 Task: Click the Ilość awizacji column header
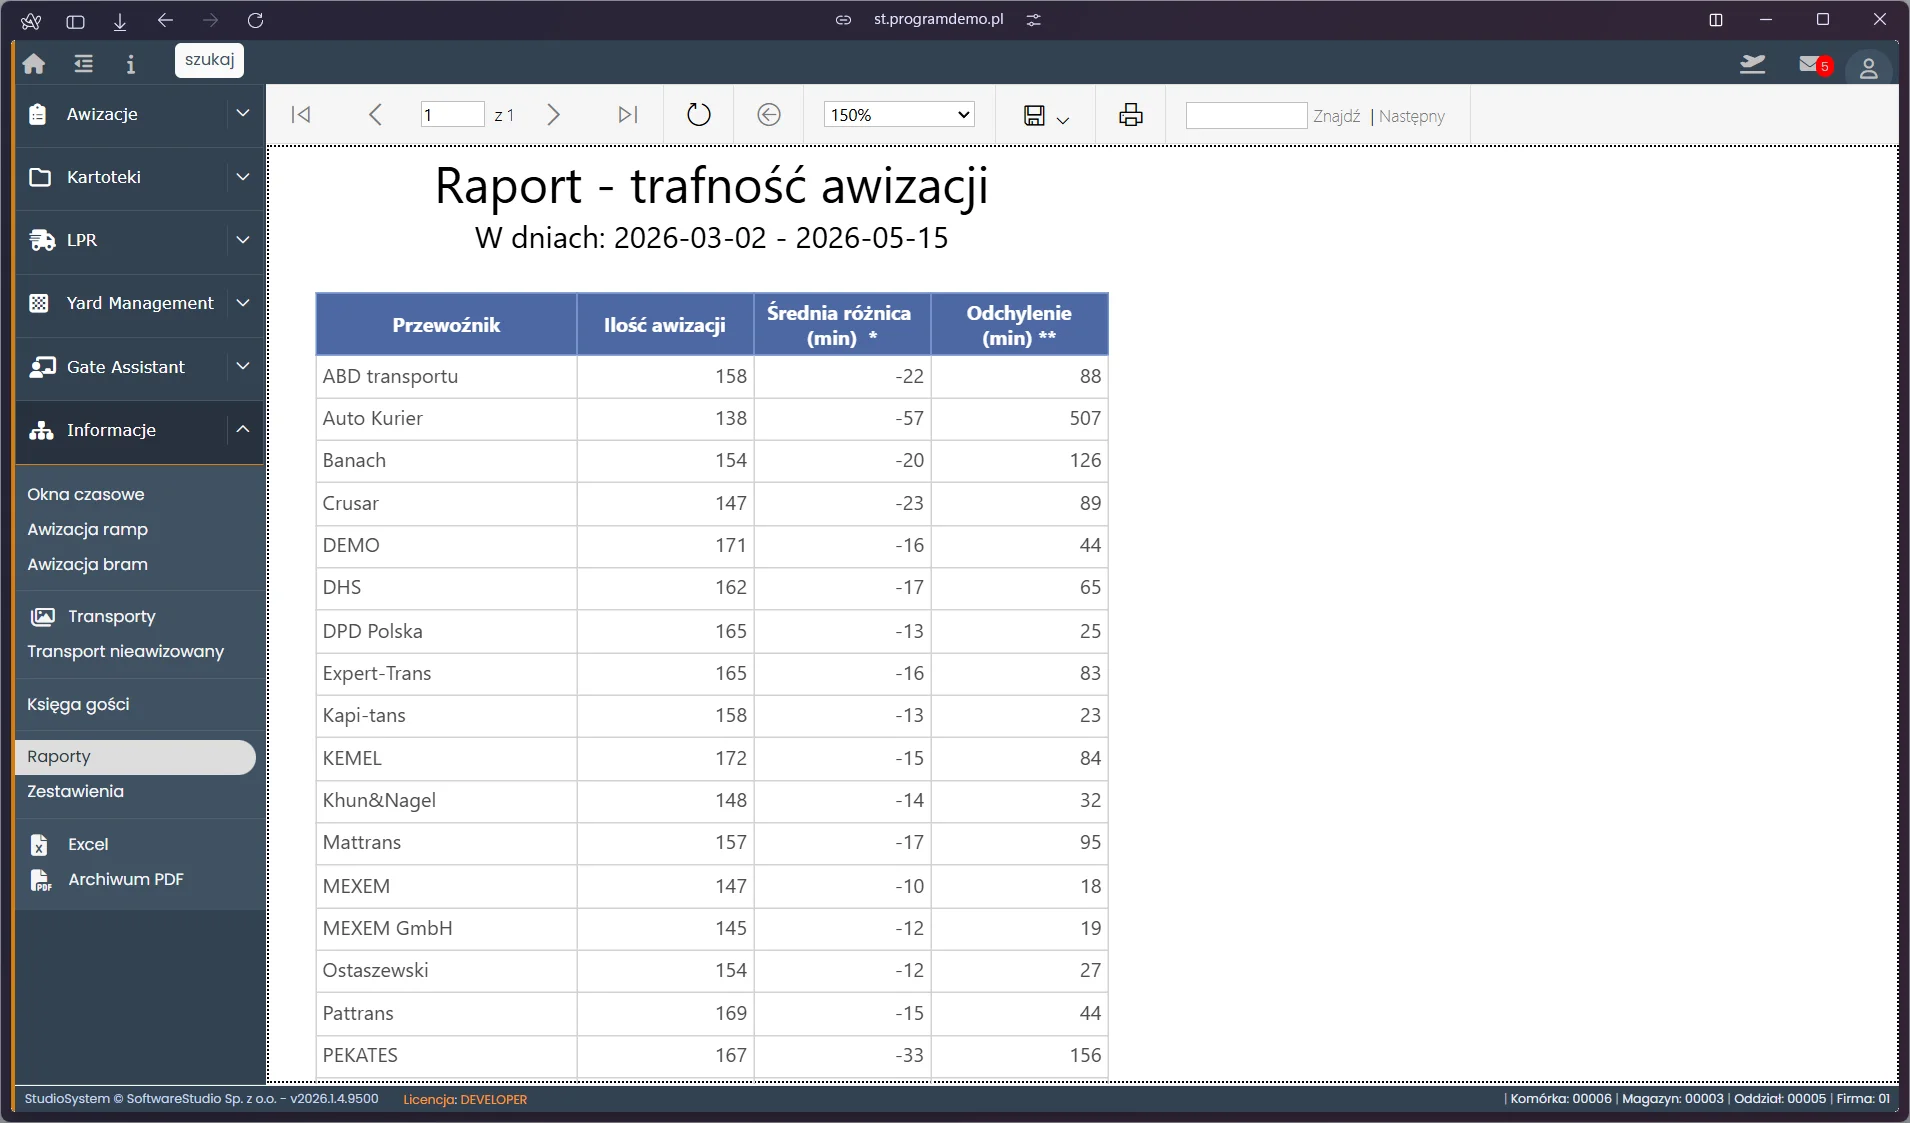coord(665,324)
